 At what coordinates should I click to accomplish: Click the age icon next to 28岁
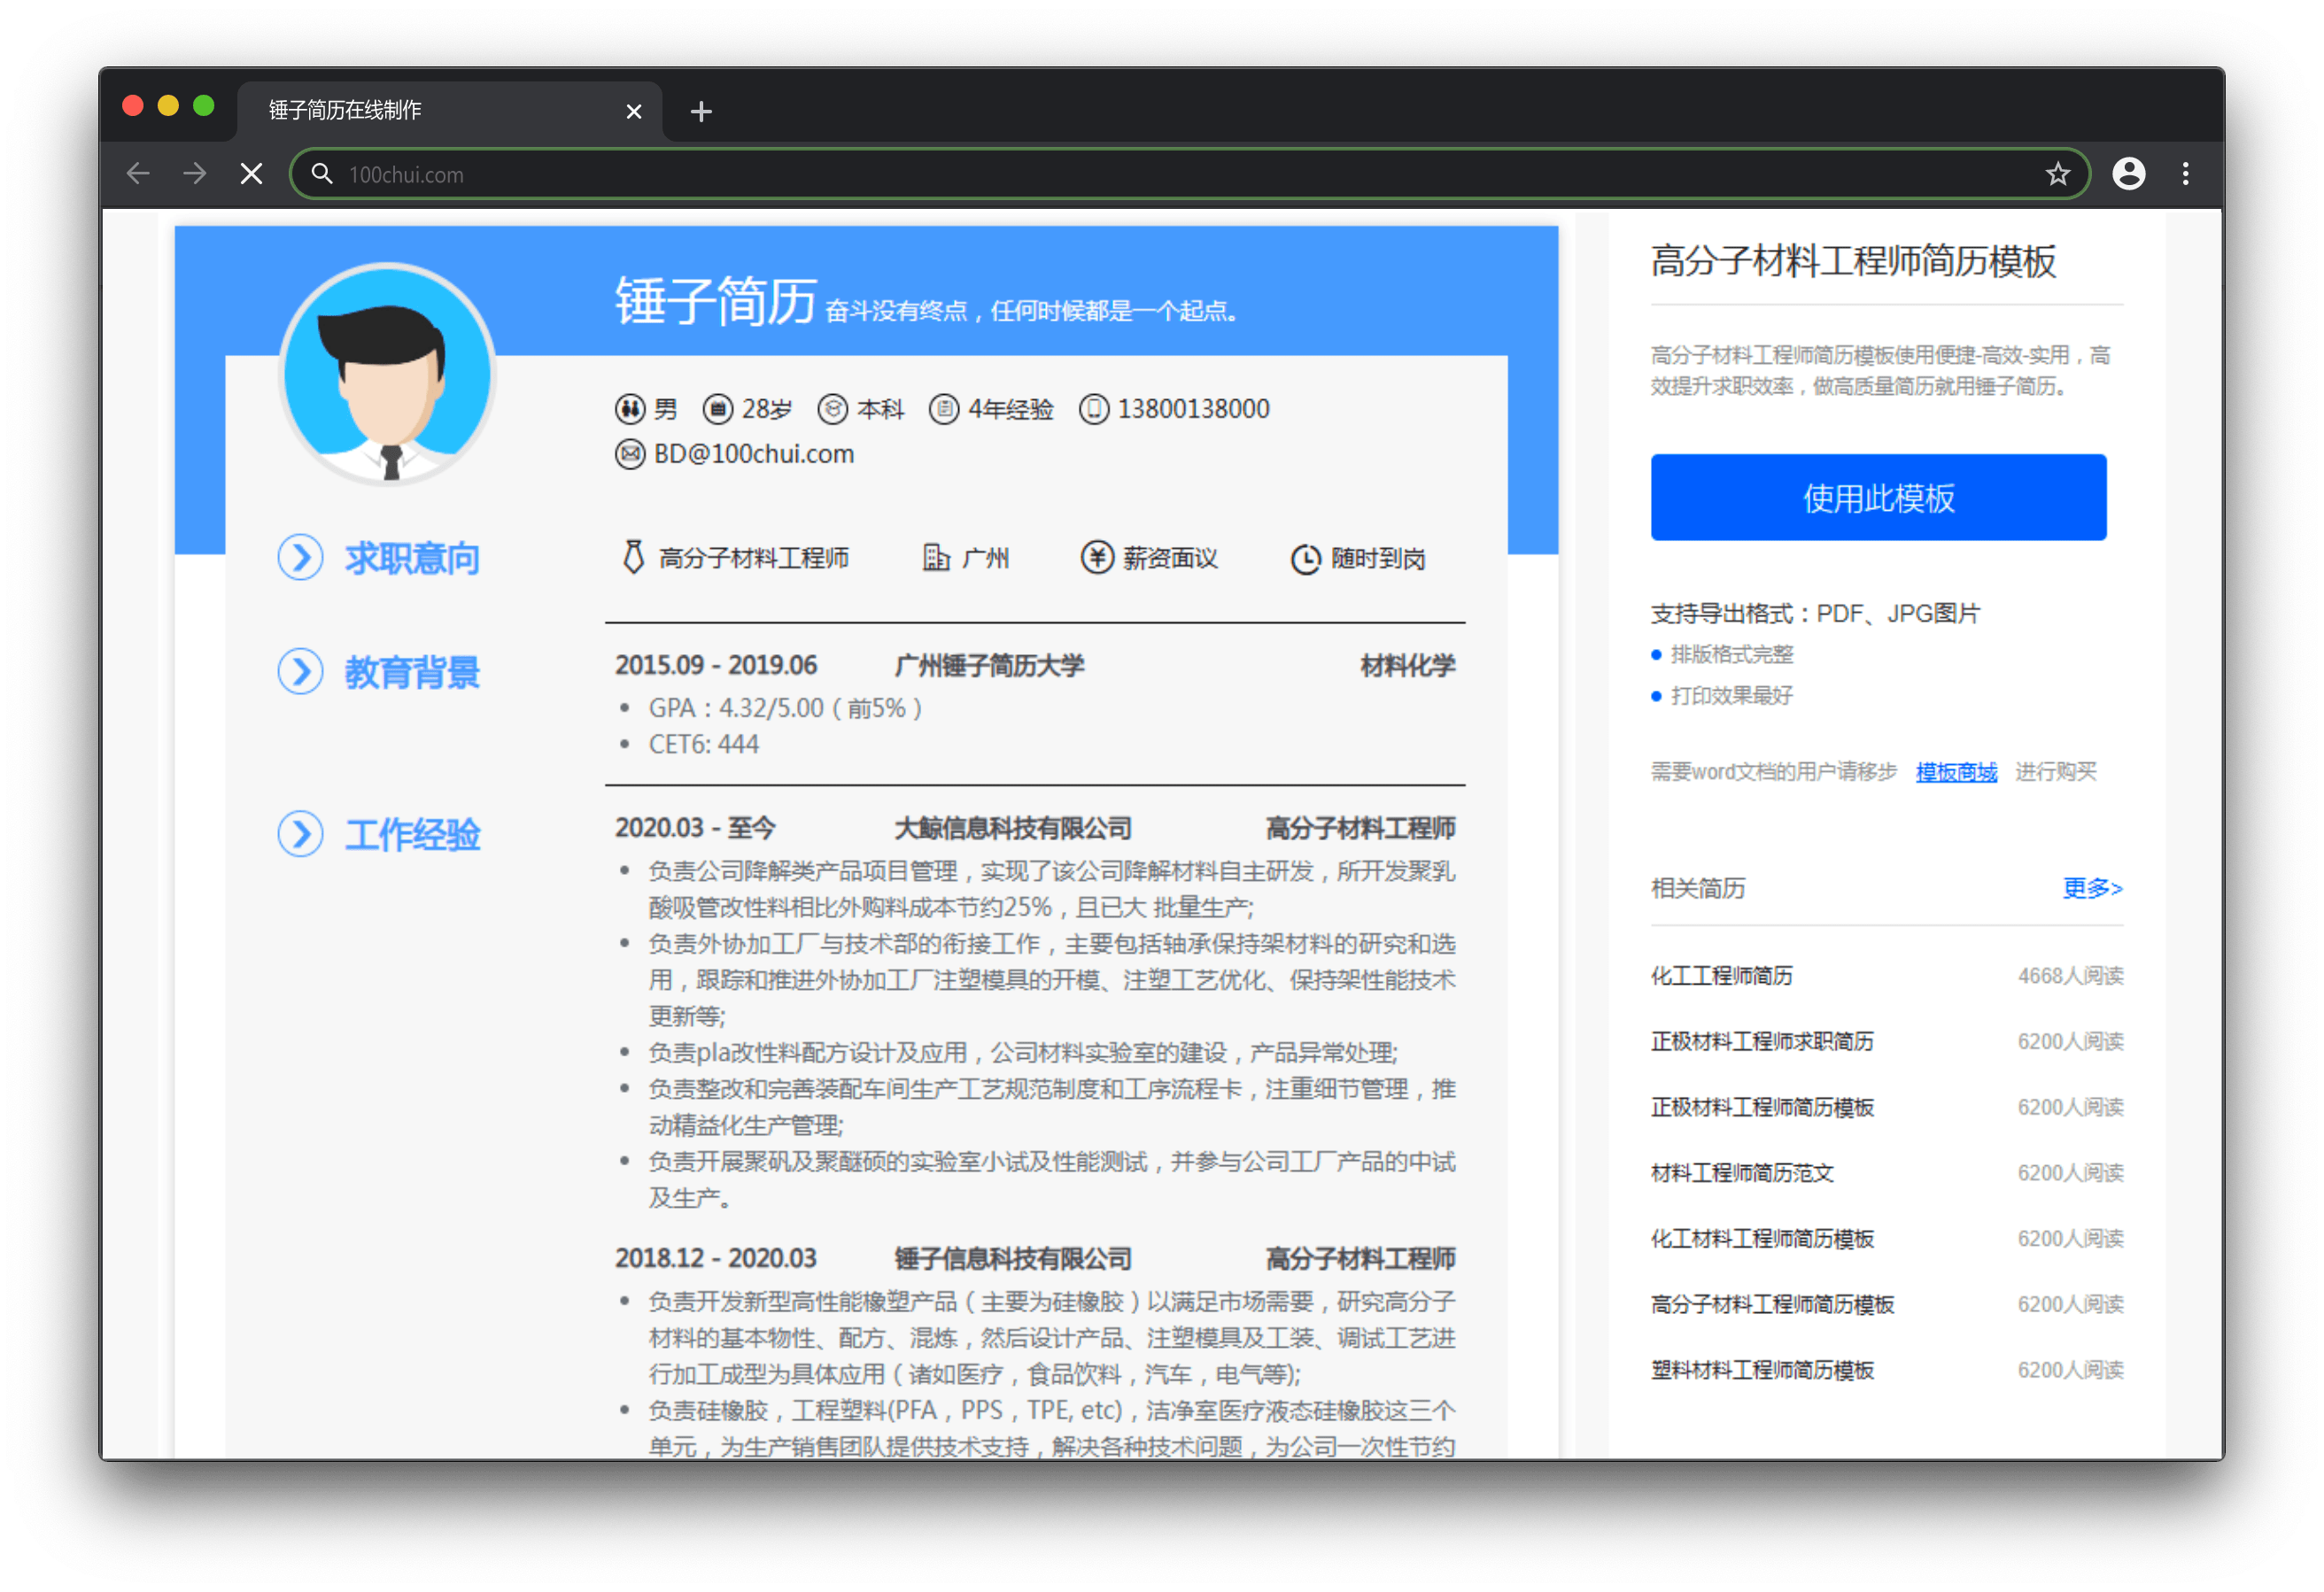[718, 409]
